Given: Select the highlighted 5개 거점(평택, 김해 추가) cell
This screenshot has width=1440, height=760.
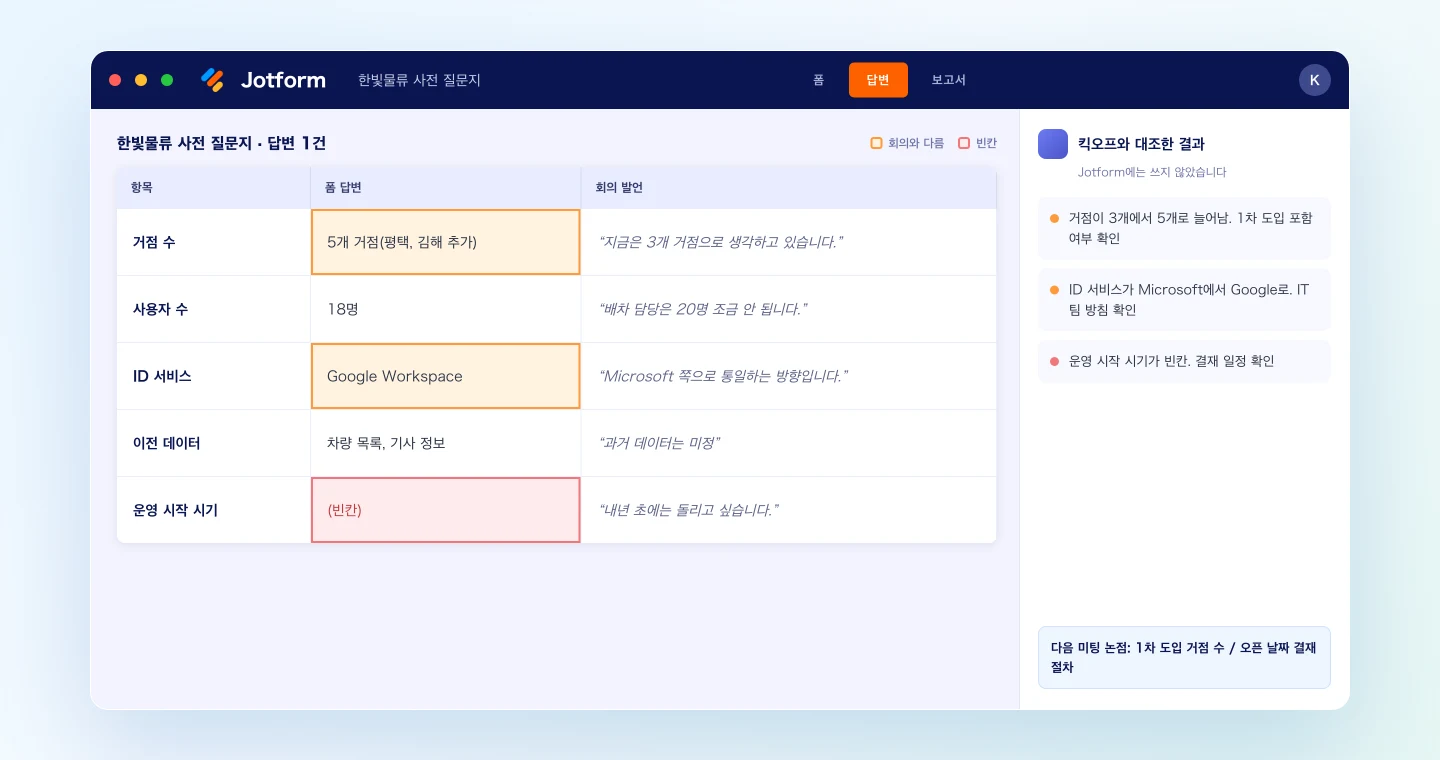Looking at the screenshot, I should coord(446,242).
